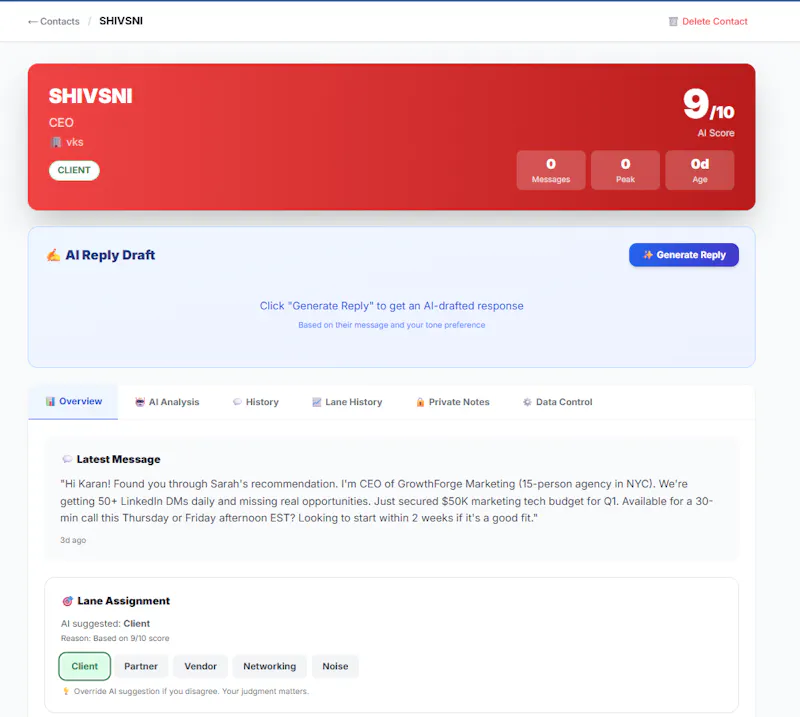Click the SHIVSNI breadcrumb title
This screenshot has height=717, width=800.
(x=121, y=21)
